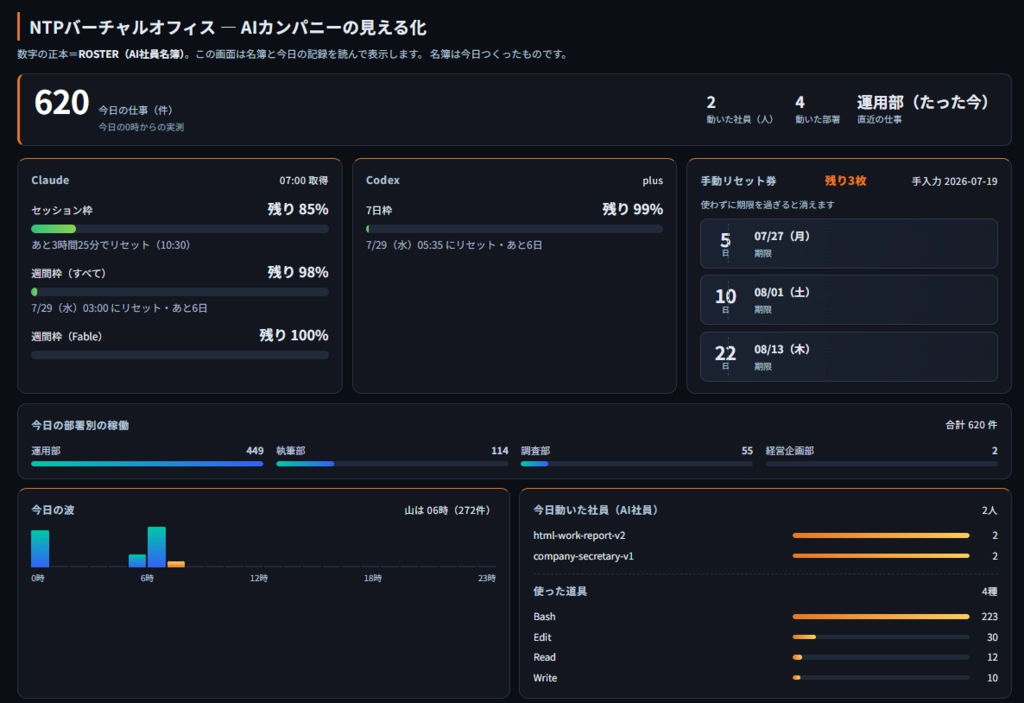Click the 0時 bar in today's wave chart
This screenshot has height=703, width=1024.
[x=40, y=548]
